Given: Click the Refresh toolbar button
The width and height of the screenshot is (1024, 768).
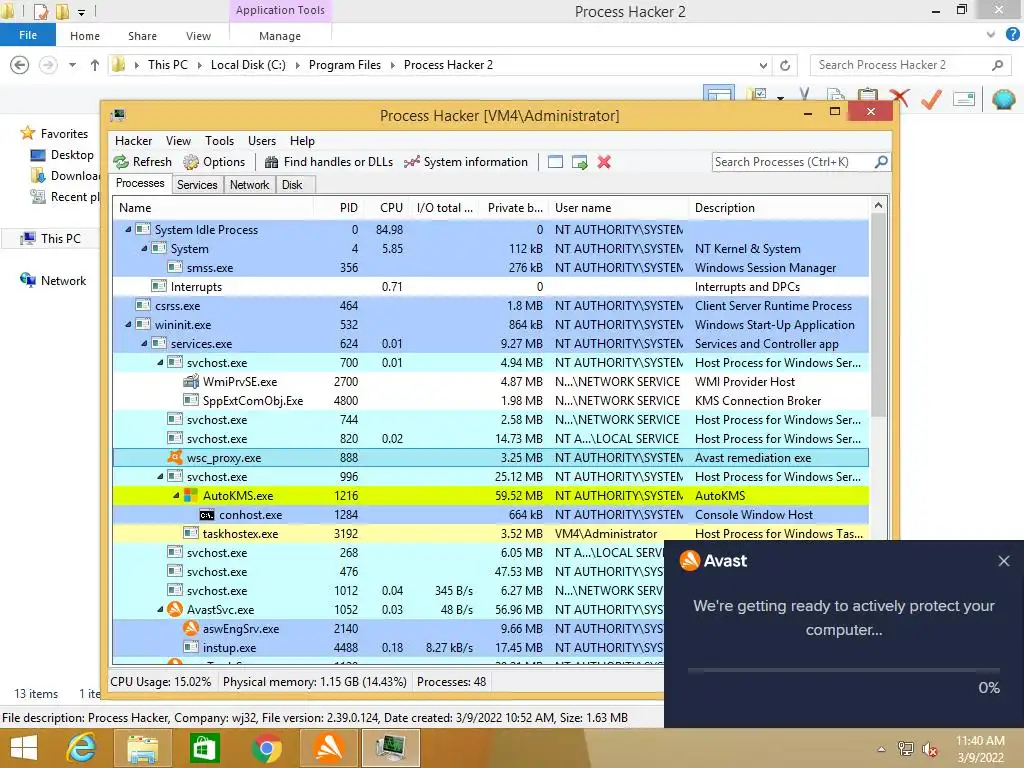Looking at the screenshot, I should coord(142,162).
